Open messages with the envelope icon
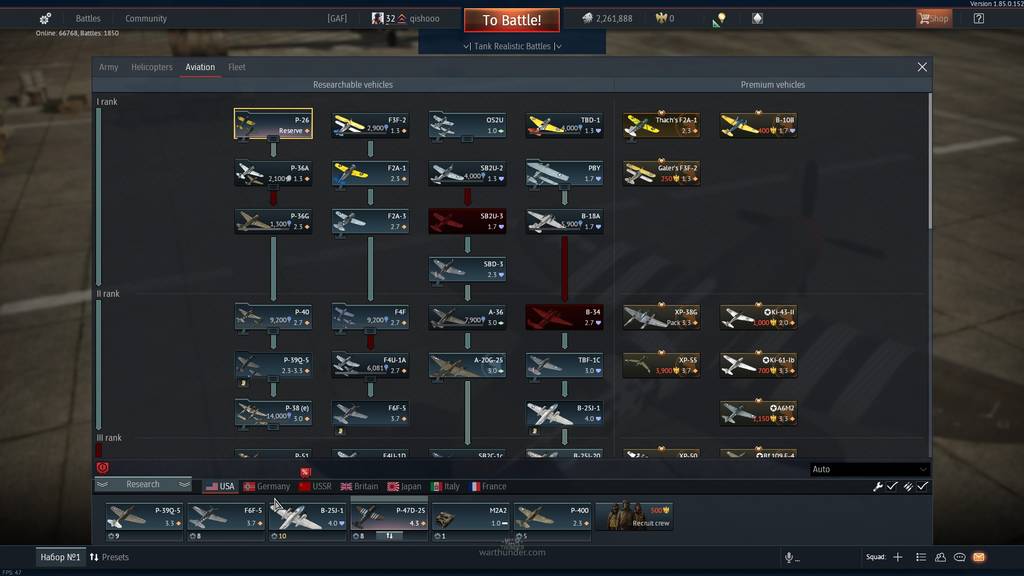This screenshot has width=1024, height=576. pos(978,557)
